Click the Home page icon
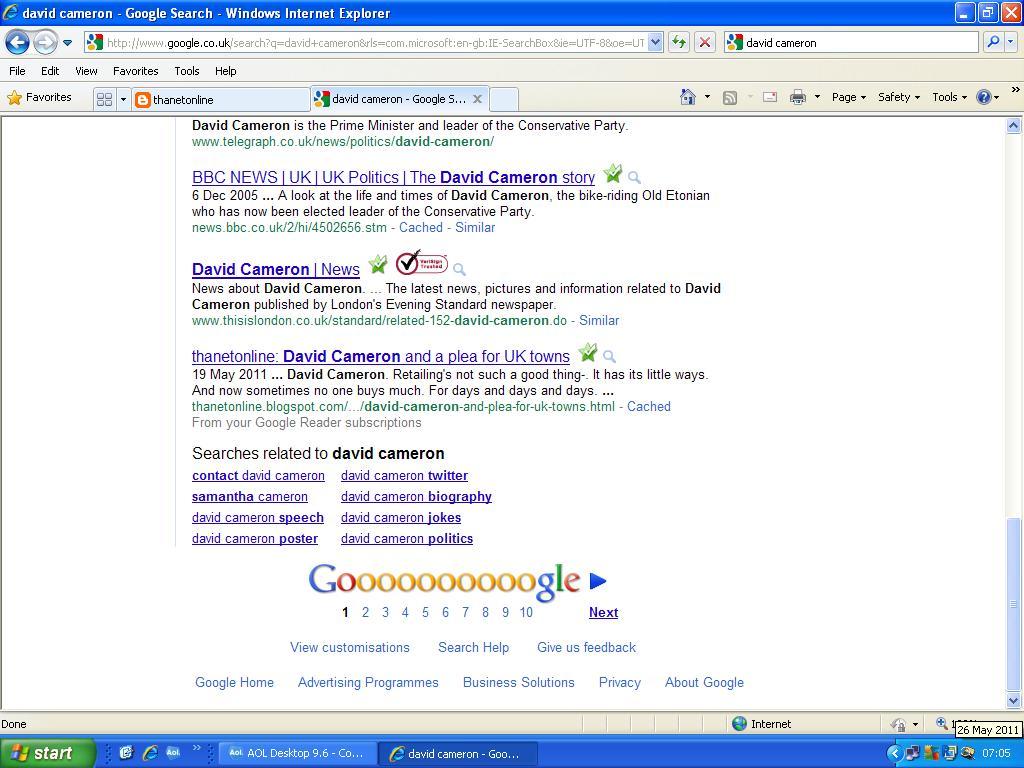 coord(688,97)
